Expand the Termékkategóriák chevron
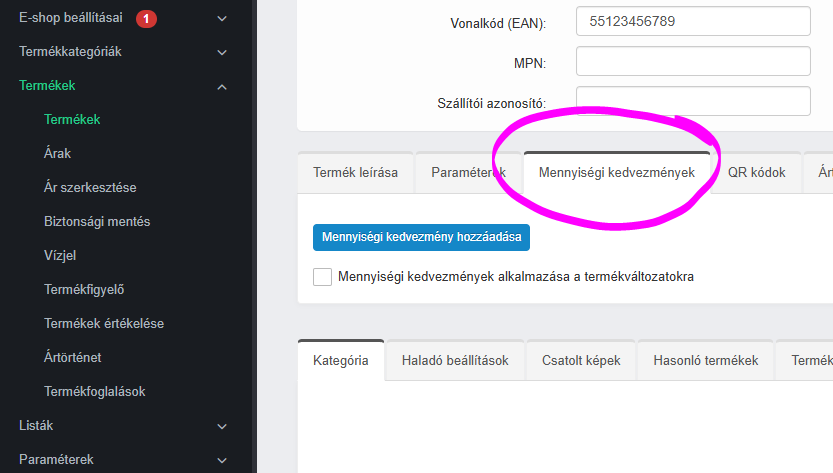The image size is (833, 473). [x=222, y=53]
